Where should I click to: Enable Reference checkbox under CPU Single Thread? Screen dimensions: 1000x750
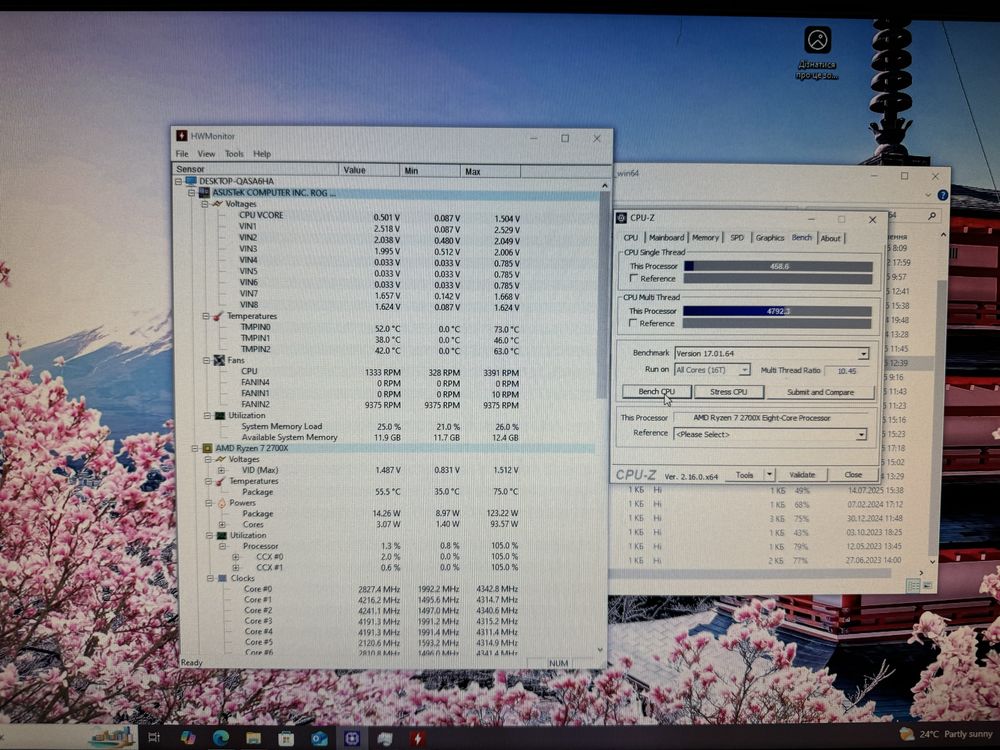[633, 278]
